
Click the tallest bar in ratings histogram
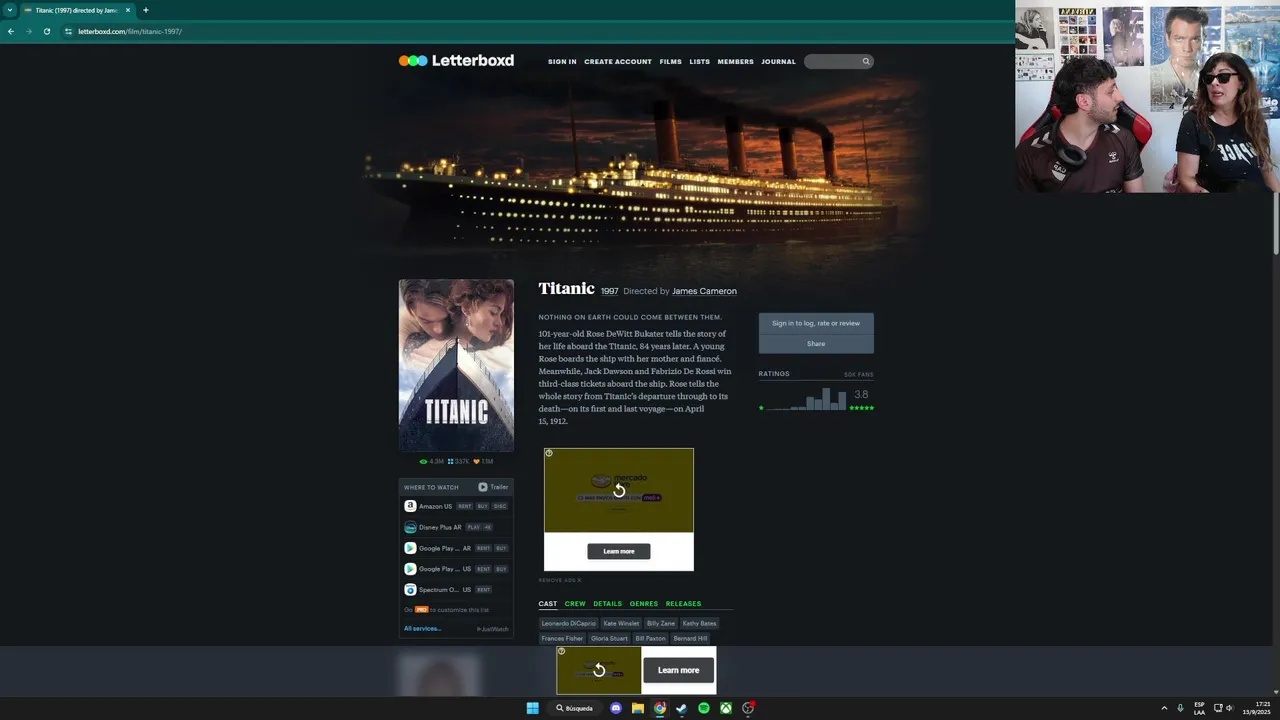pos(826,399)
